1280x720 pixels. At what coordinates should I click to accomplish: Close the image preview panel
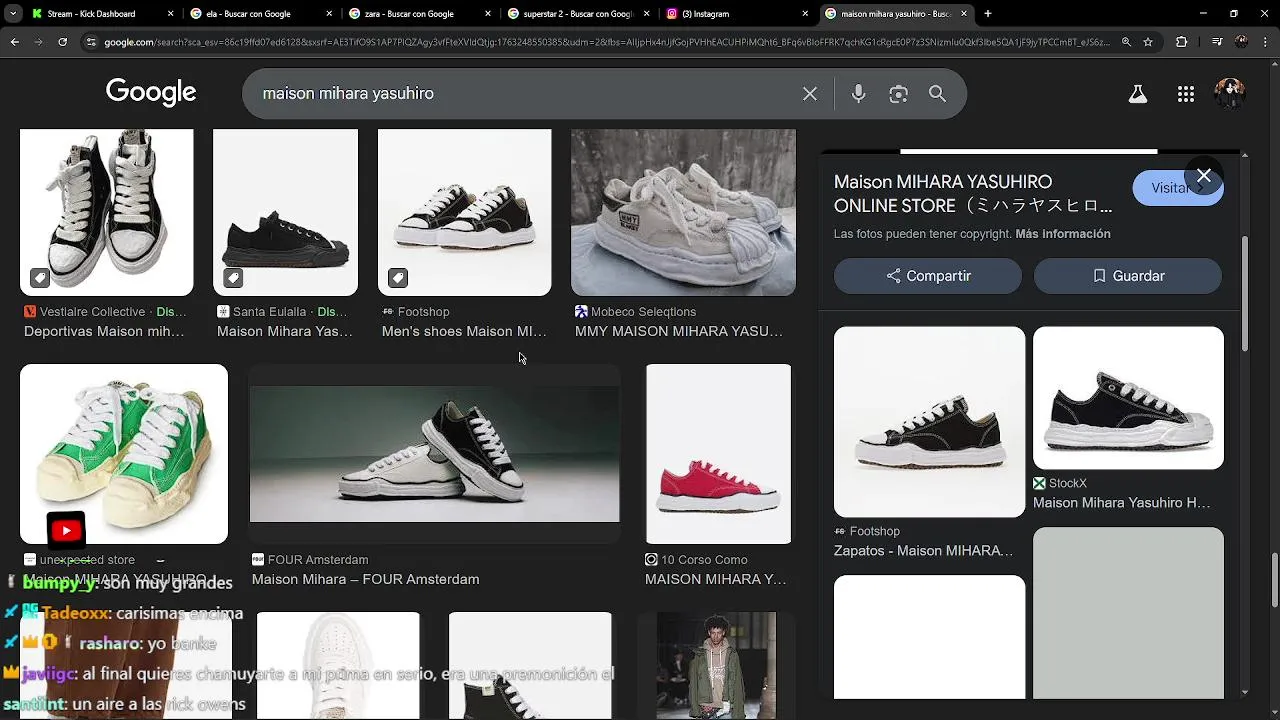click(1204, 176)
